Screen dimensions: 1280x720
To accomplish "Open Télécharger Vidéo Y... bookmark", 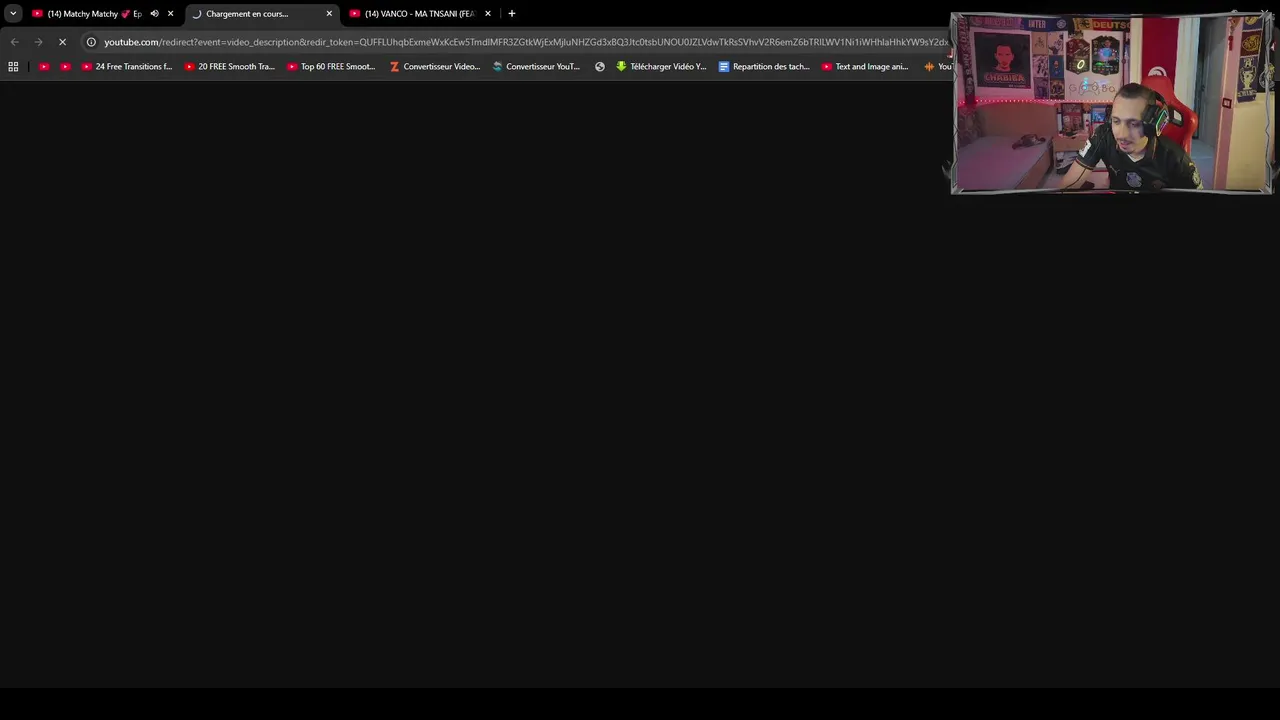I will coord(662,67).
